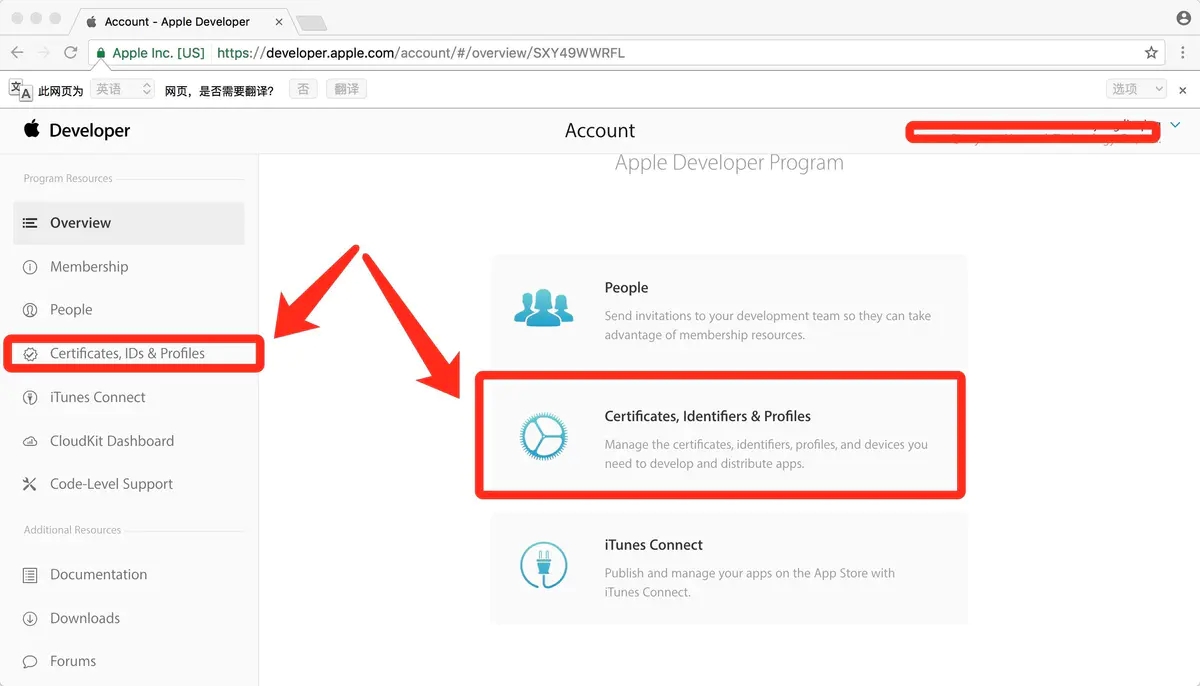Screen dimensions: 1200x686
Task: Click the People card invitation description
Action: tap(768, 325)
